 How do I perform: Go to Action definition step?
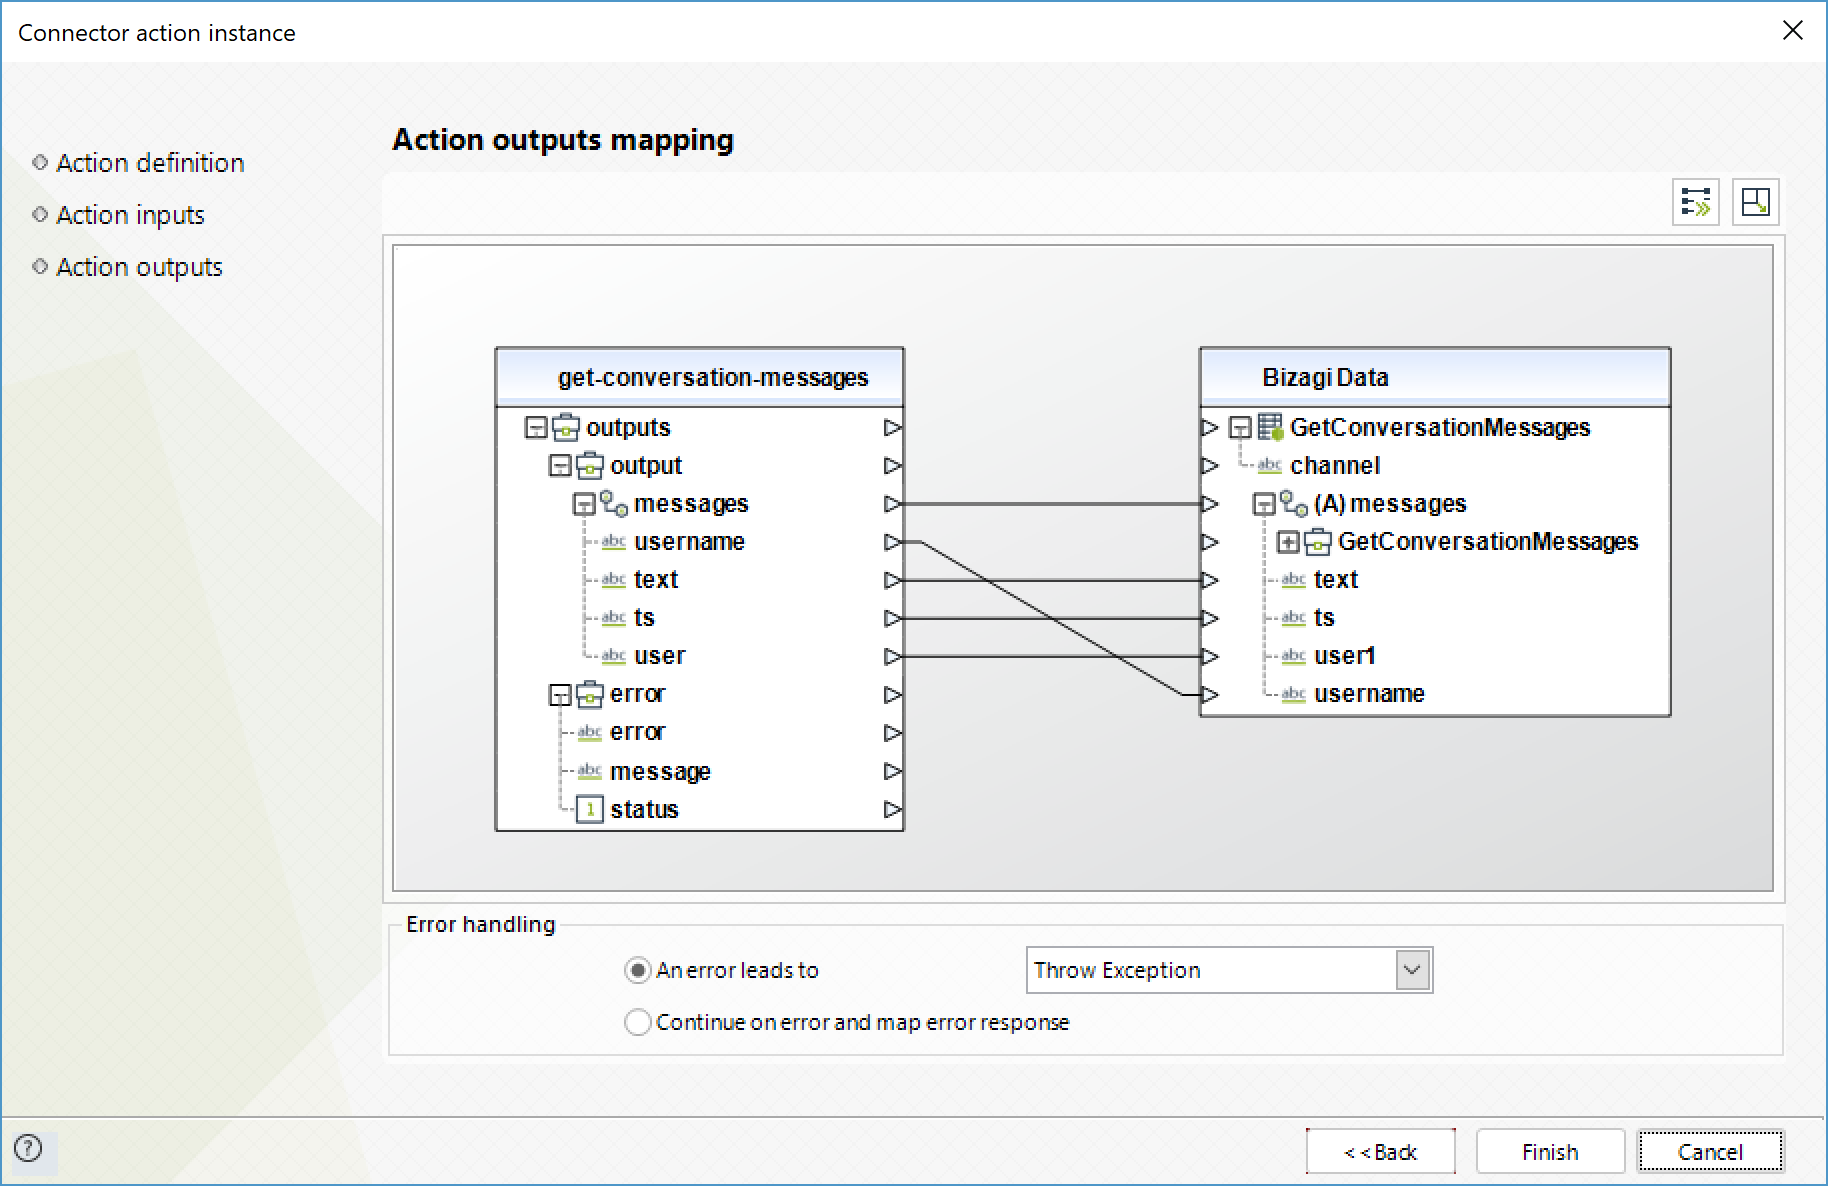point(150,163)
